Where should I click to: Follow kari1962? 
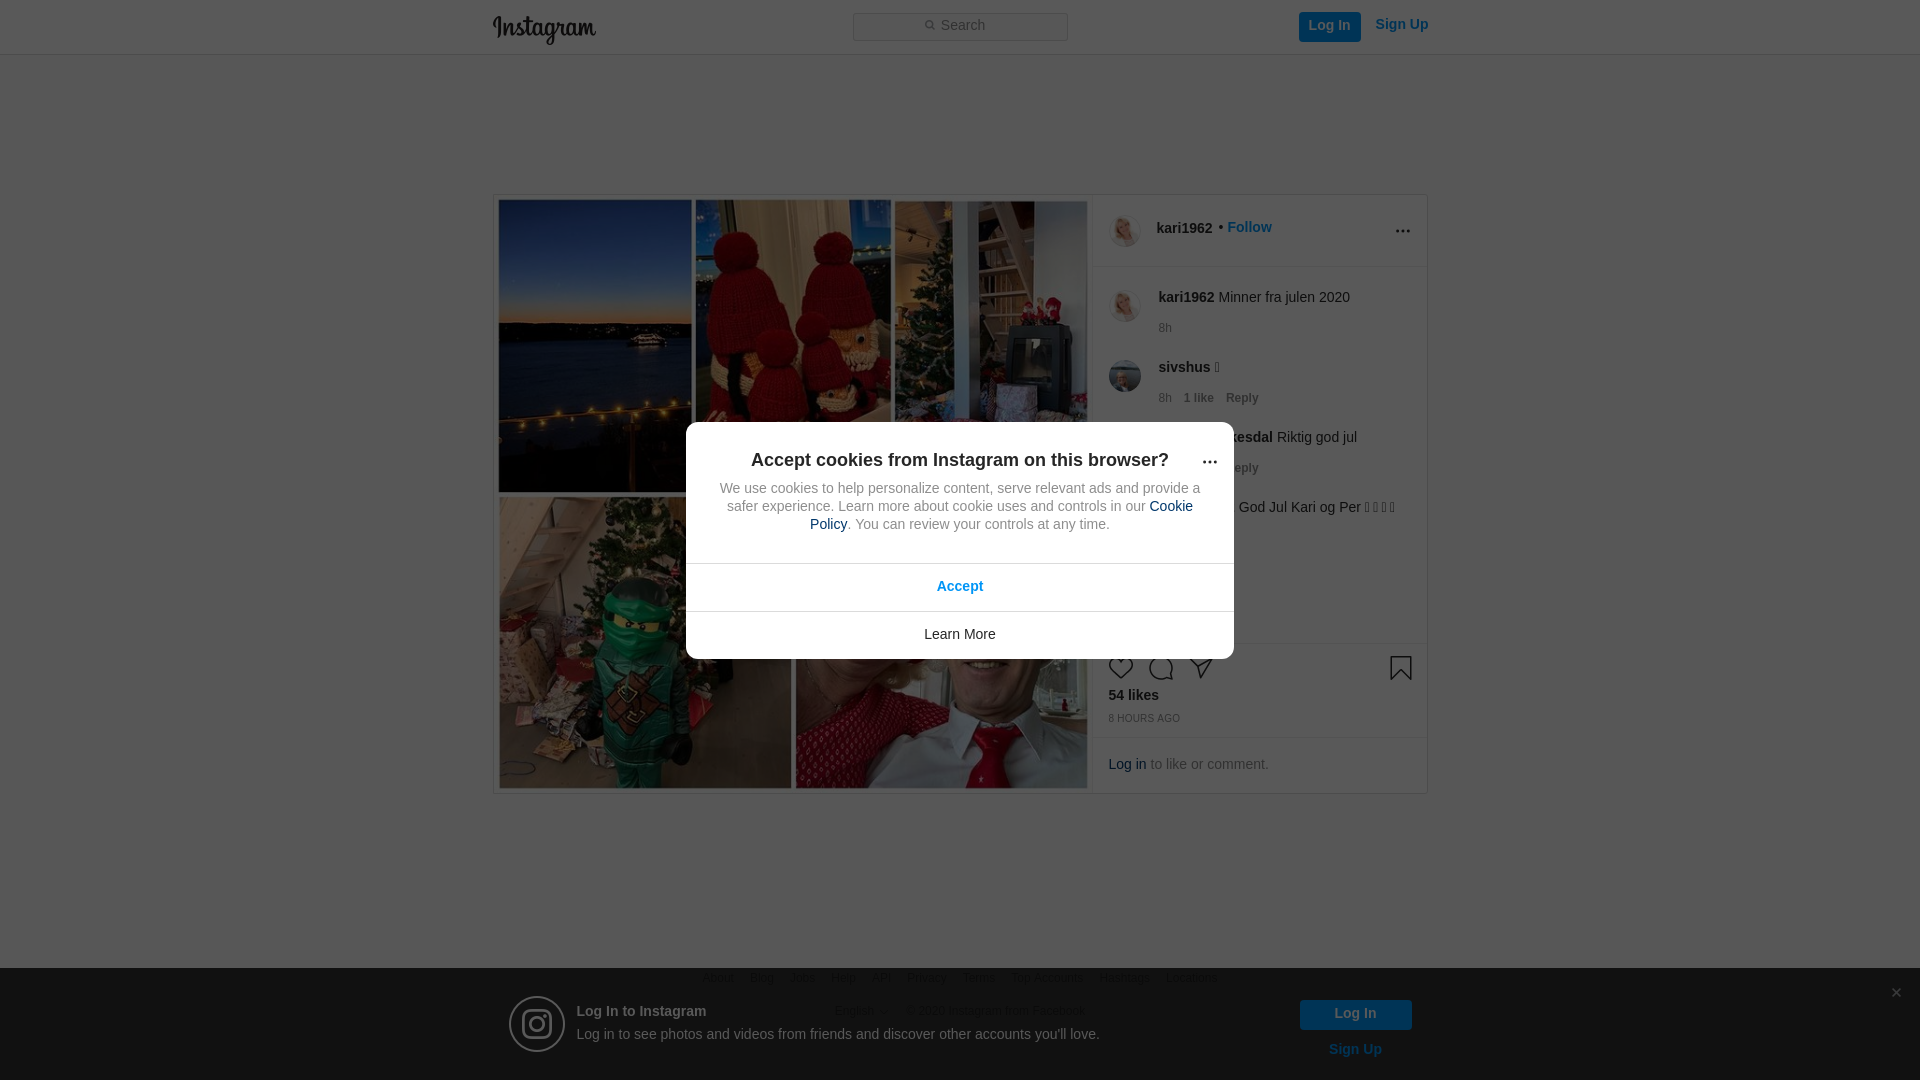[1249, 227]
